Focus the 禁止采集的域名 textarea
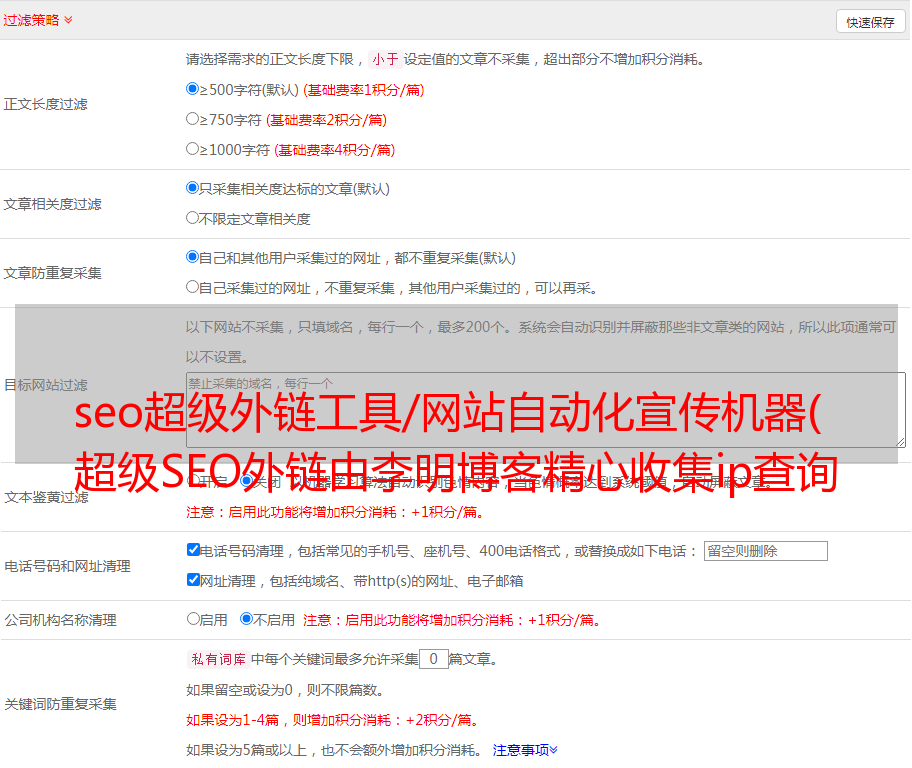The image size is (912, 768). (x=546, y=410)
